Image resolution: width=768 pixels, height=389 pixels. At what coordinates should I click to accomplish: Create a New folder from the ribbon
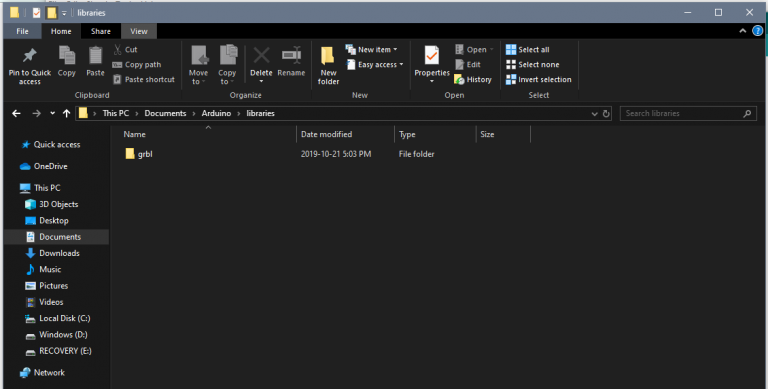tap(328, 65)
